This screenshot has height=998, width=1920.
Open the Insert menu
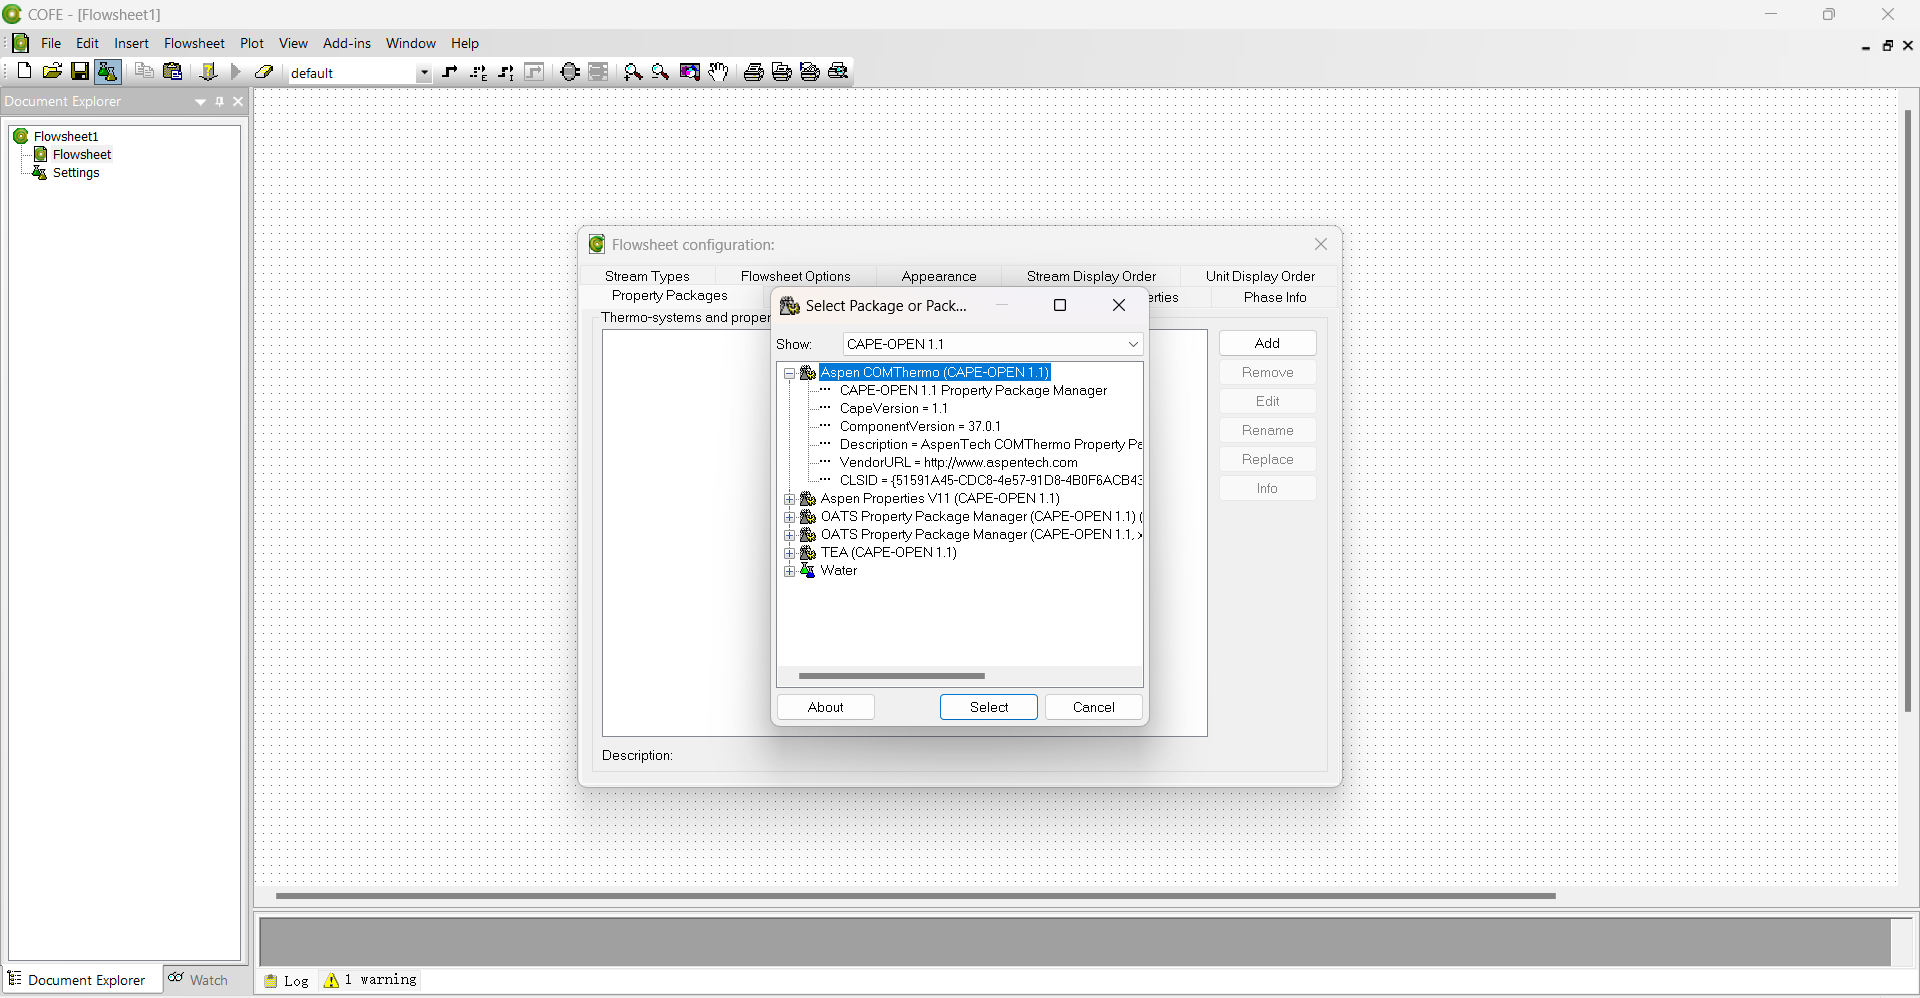coord(131,44)
